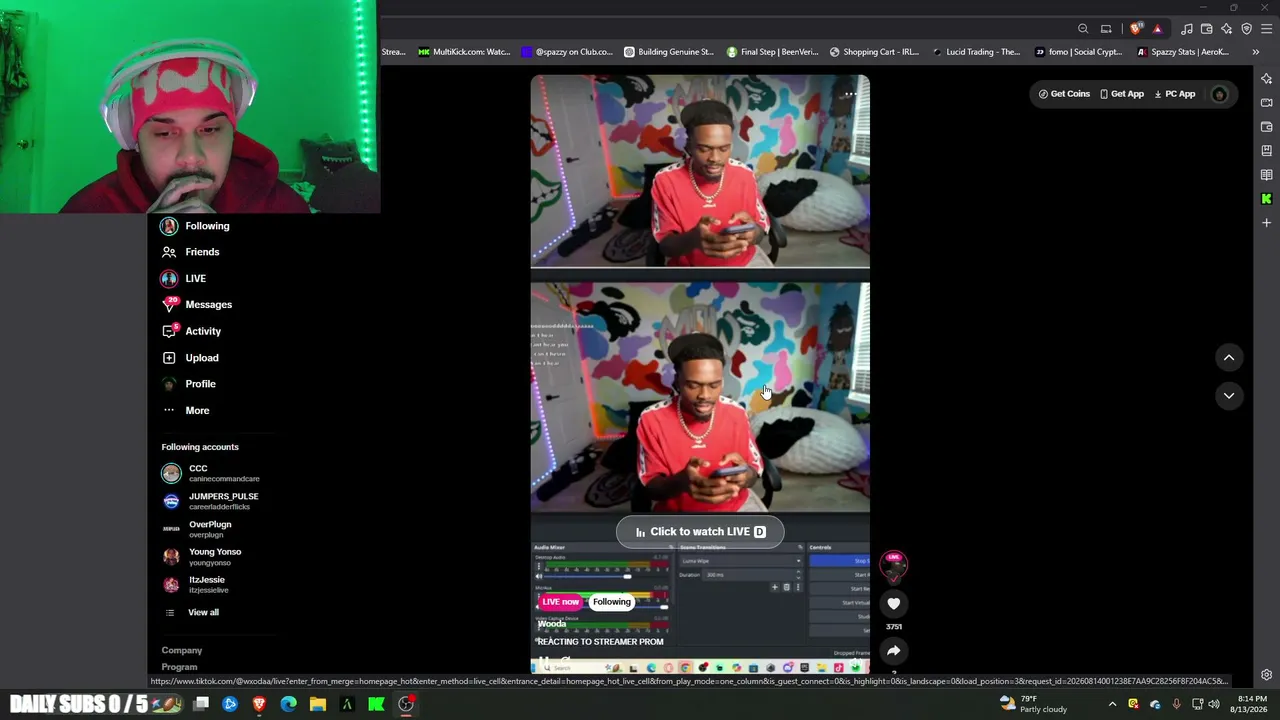Click the Get App button

(x=1121, y=94)
